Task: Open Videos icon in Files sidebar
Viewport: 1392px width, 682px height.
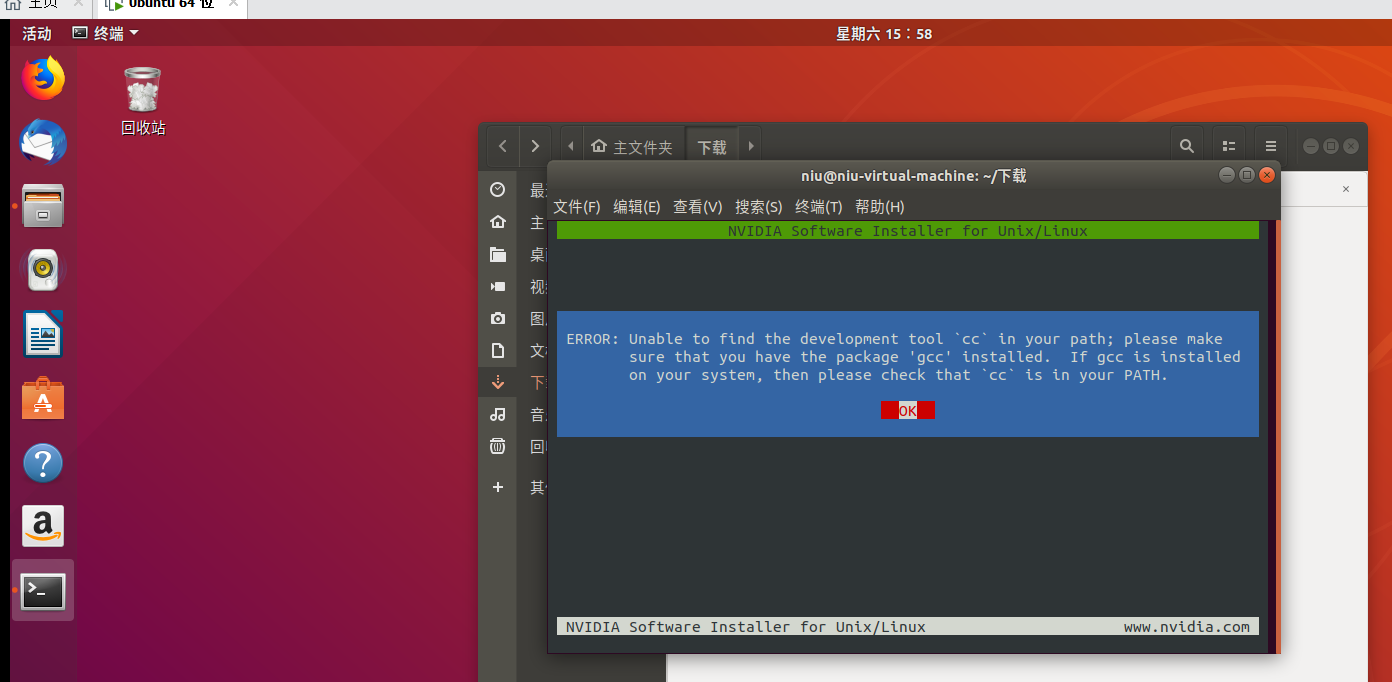Action: point(497,286)
